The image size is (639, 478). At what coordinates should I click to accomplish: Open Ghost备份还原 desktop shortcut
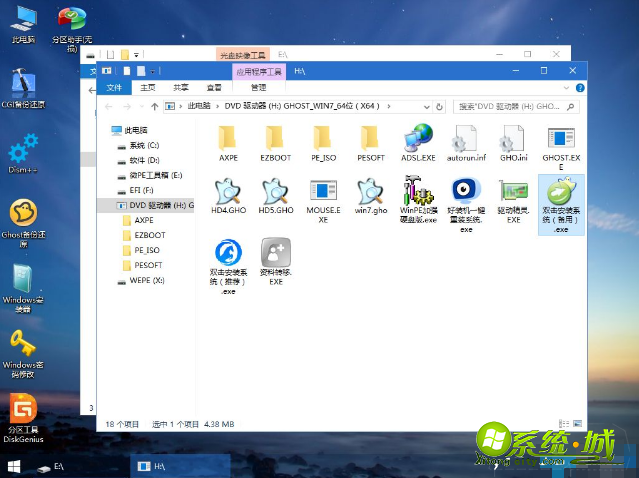pyautogui.click(x=23, y=223)
